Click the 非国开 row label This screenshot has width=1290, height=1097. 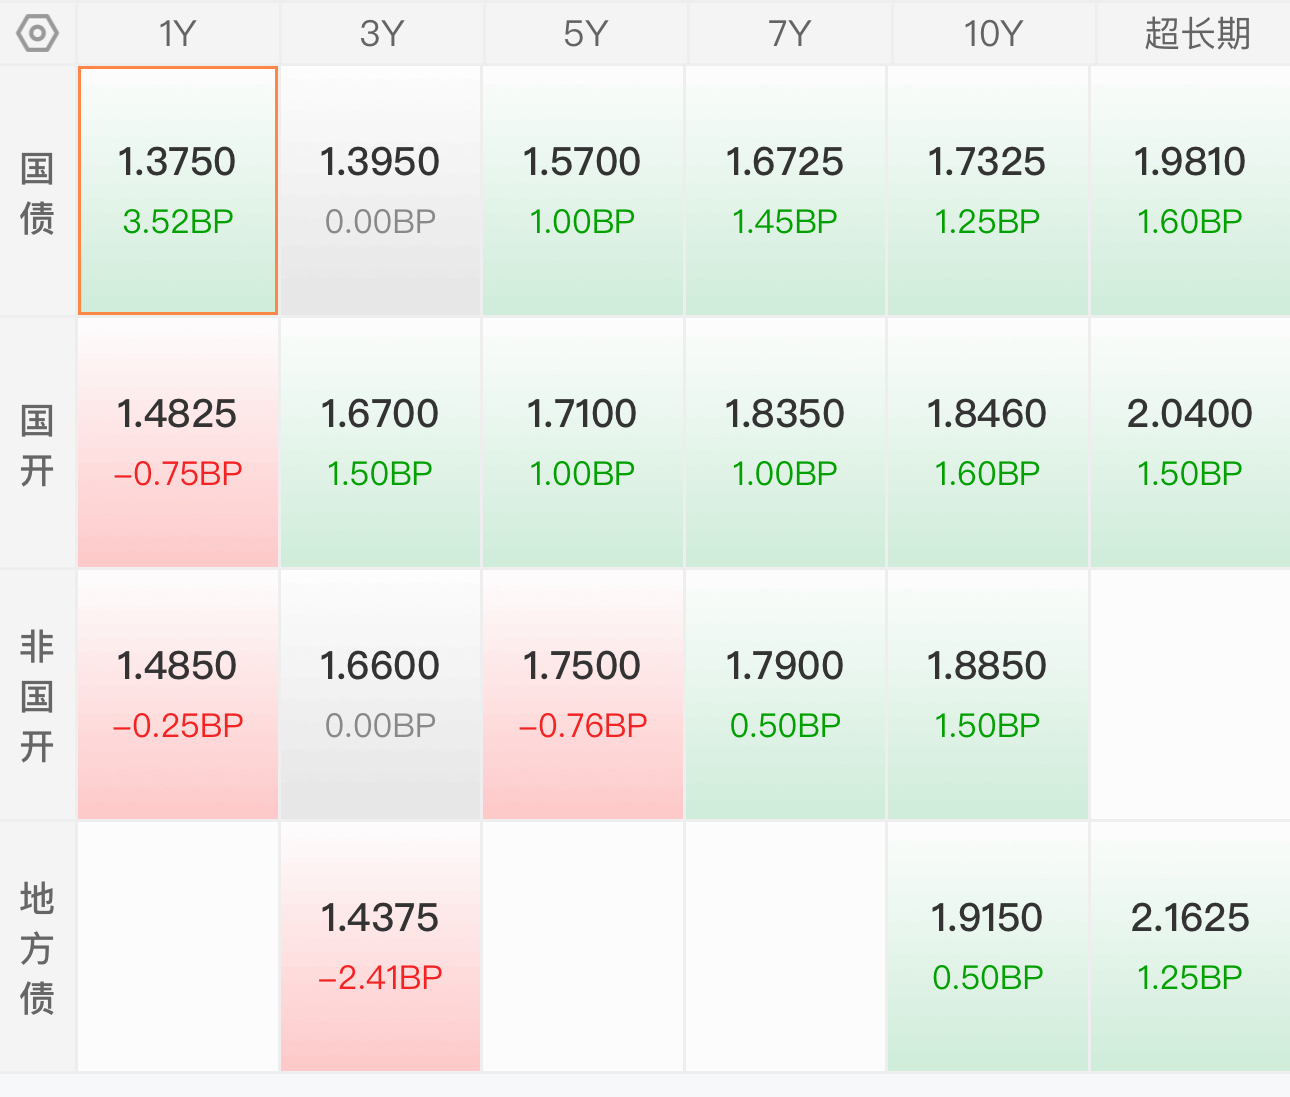37,696
